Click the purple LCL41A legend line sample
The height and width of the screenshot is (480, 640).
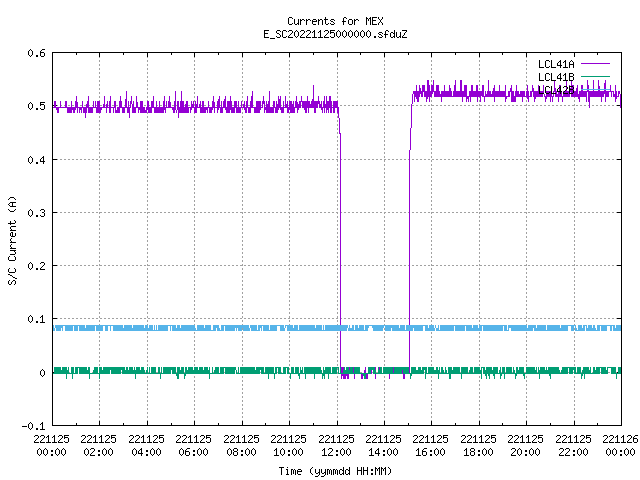pos(595,64)
